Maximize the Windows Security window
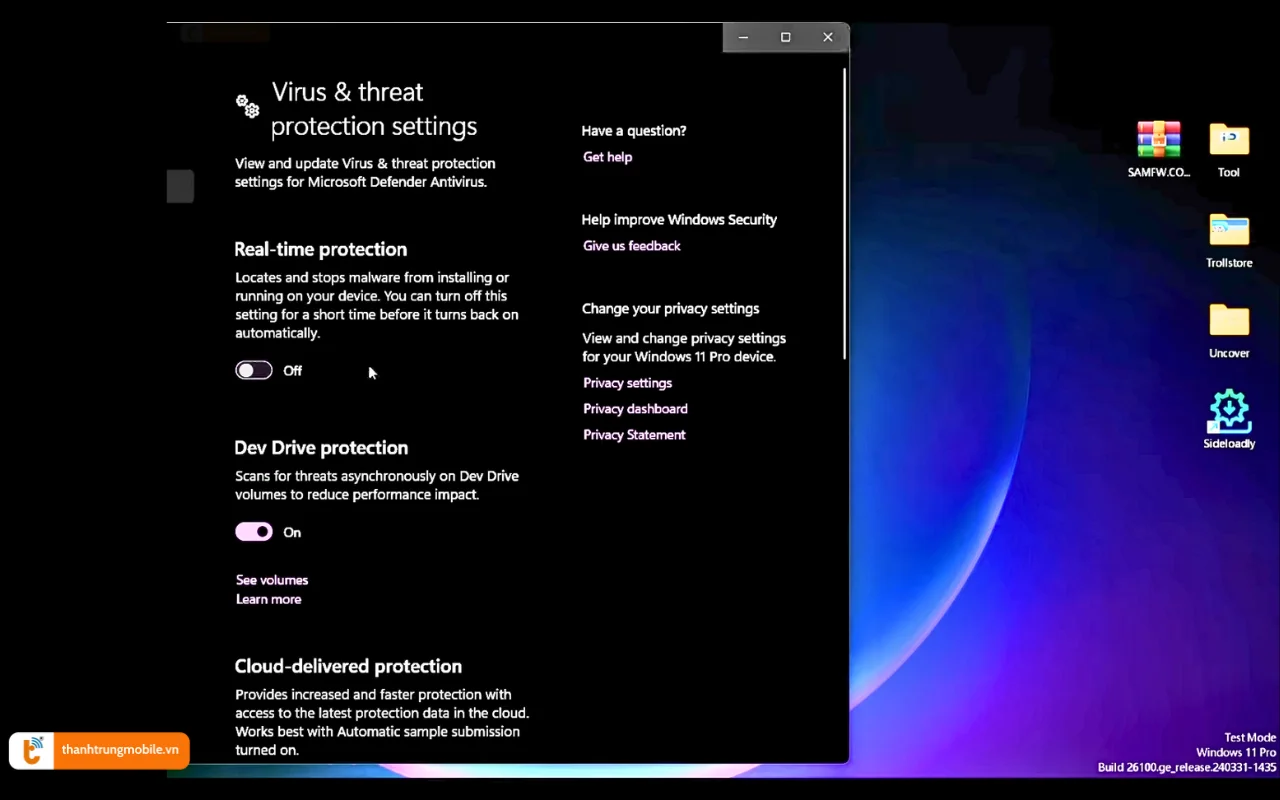The width and height of the screenshot is (1280, 800). [786, 37]
